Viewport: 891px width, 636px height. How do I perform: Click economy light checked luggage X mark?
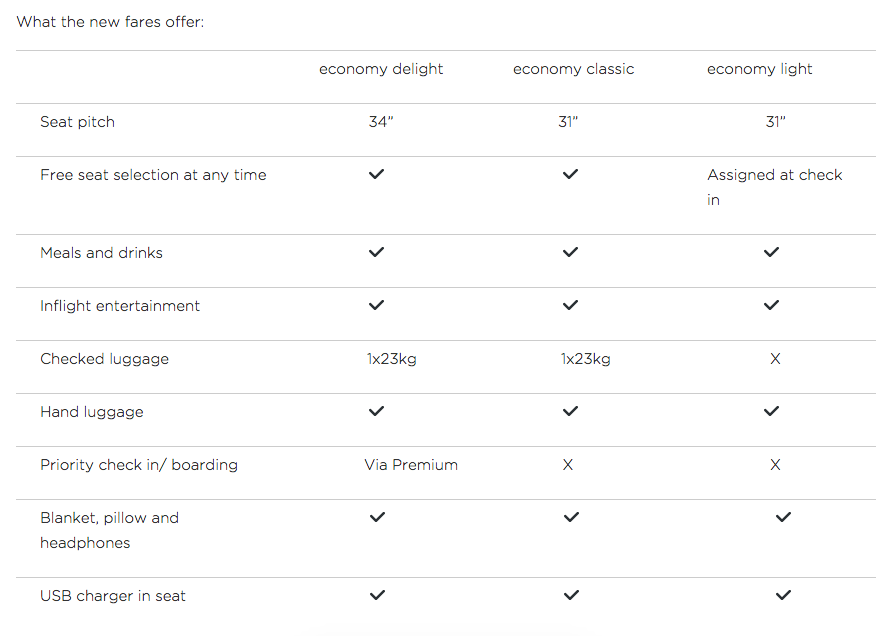pos(775,358)
